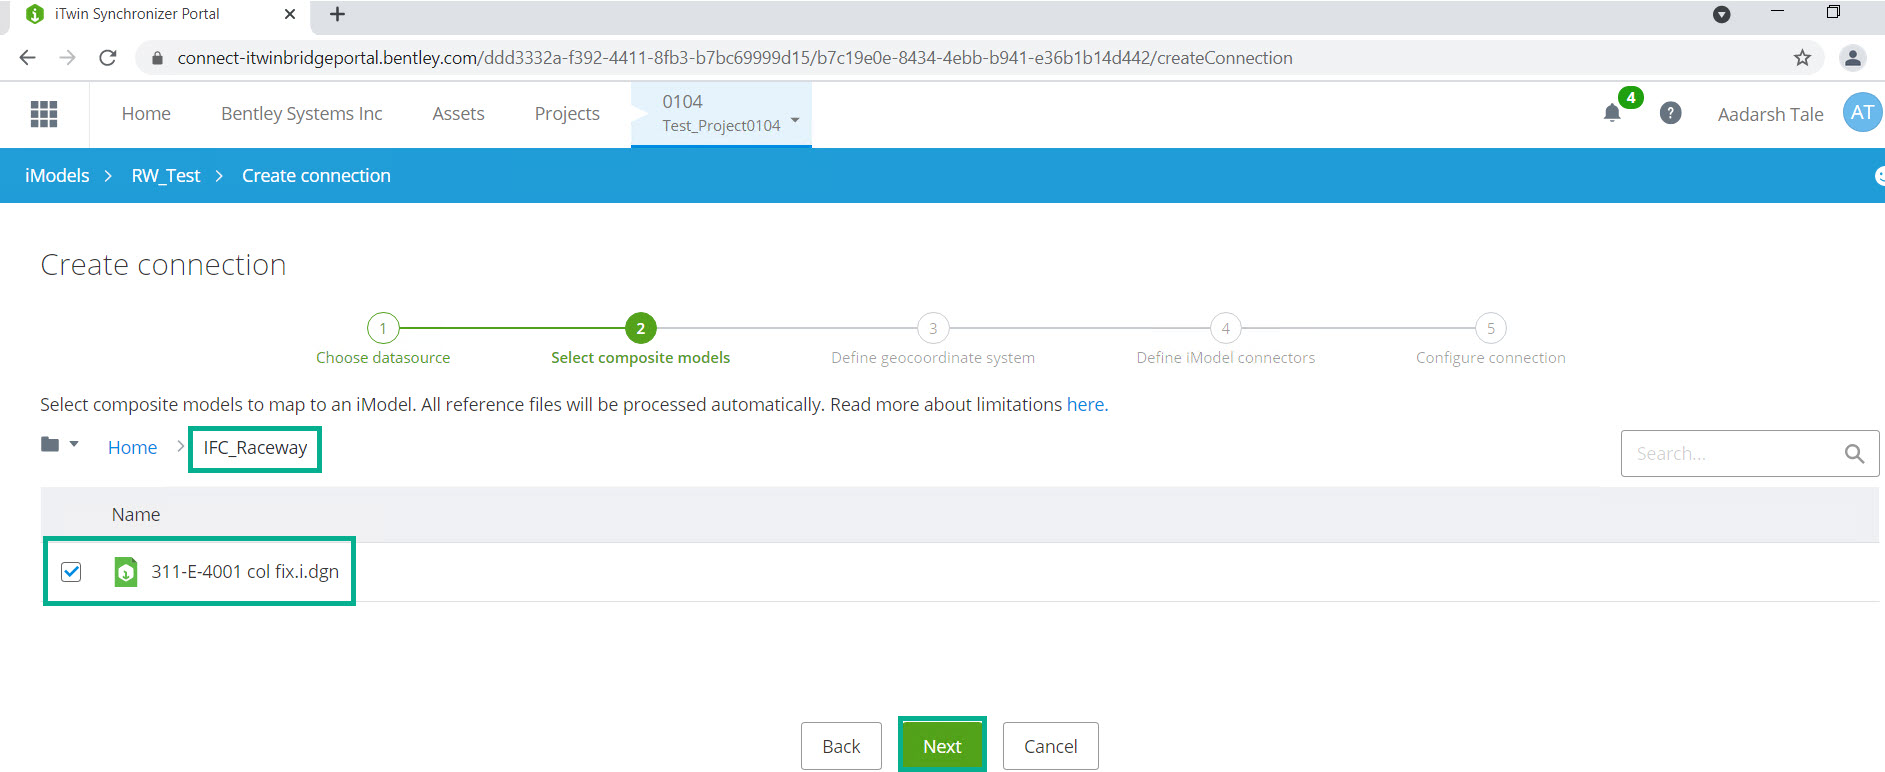1885x772 pixels.
Task: Open the Assets menu item
Action: [x=458, y=114]
